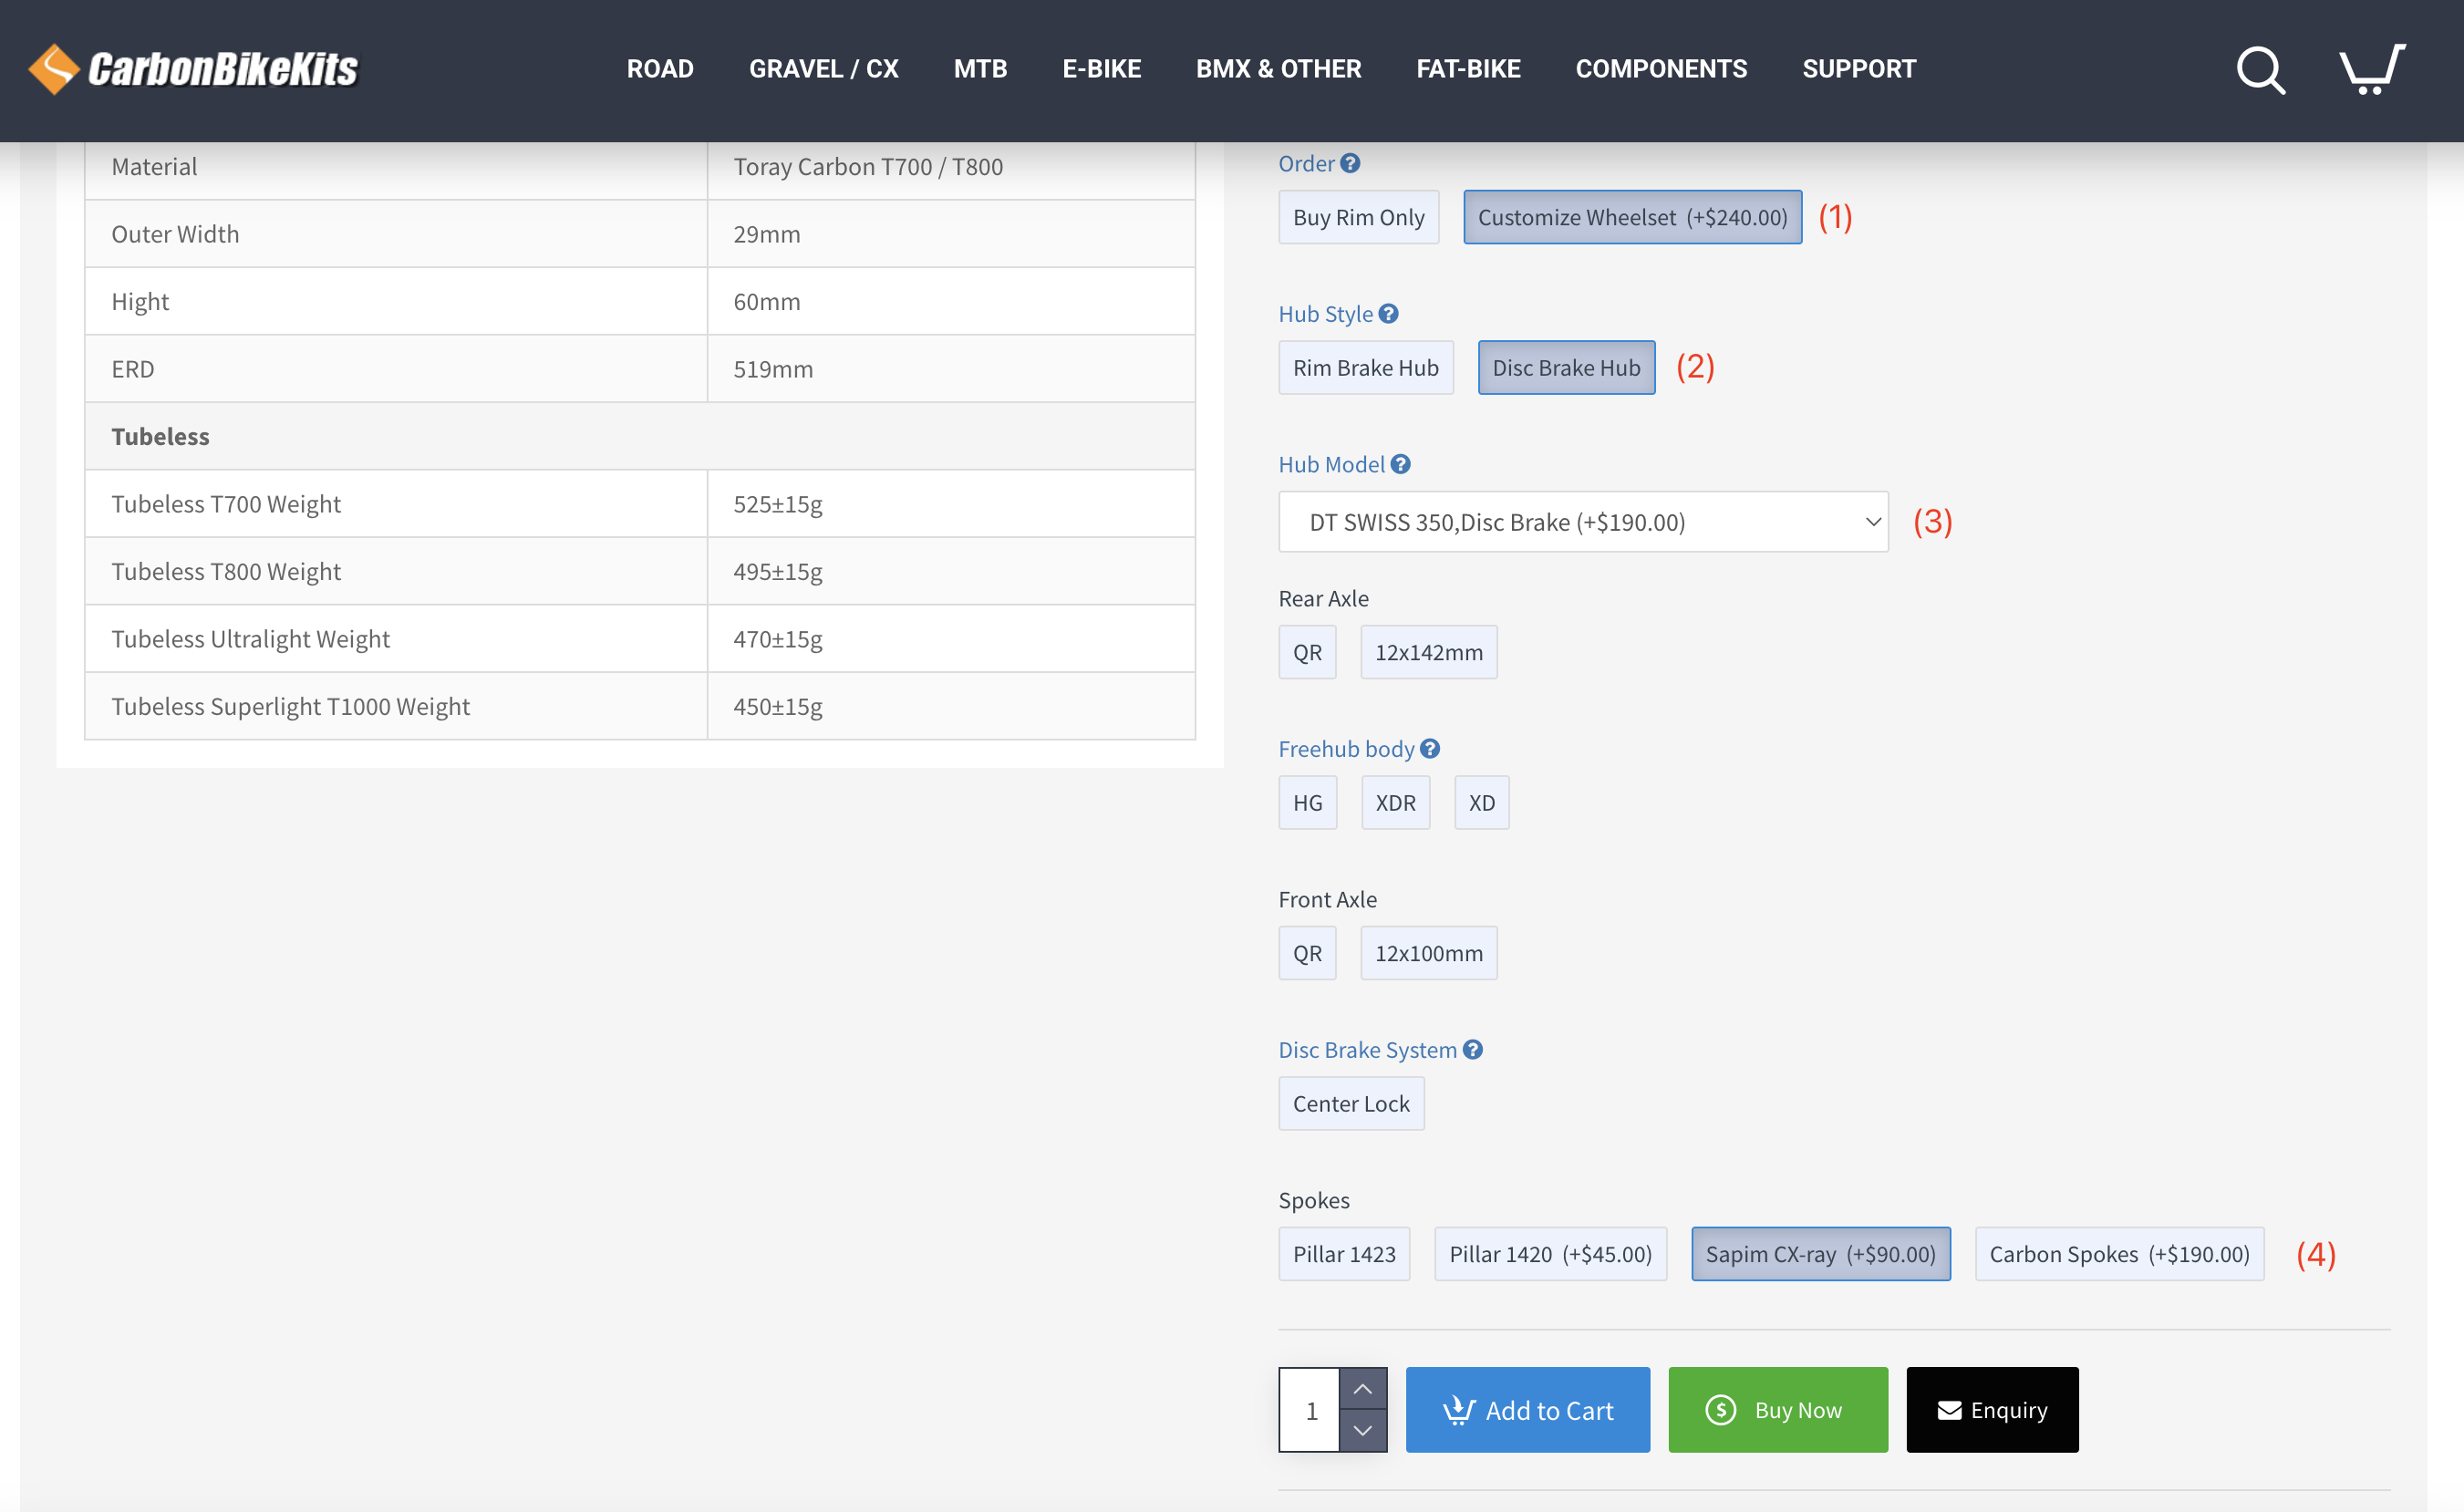Select the XDR freehub body
Image resolution: width=2464 pixels, height=1512 pixels.
coord(1395,803)
